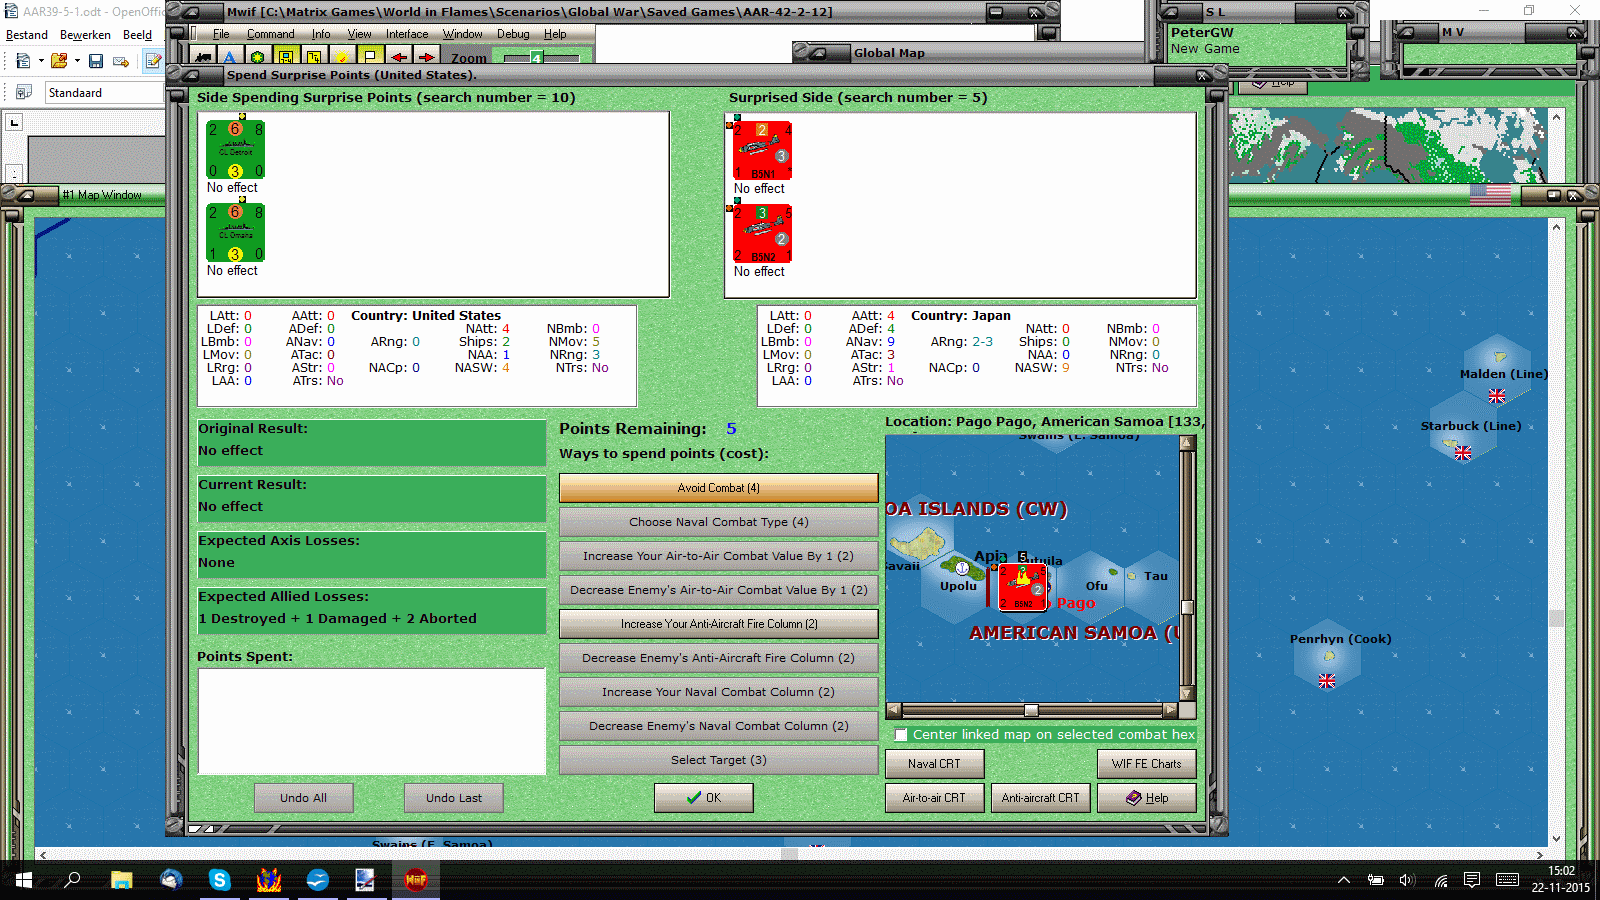Click the MWiF game taskbar icon
The image size is (1600, 900).
pyautogui.click(x=415, y=880)
